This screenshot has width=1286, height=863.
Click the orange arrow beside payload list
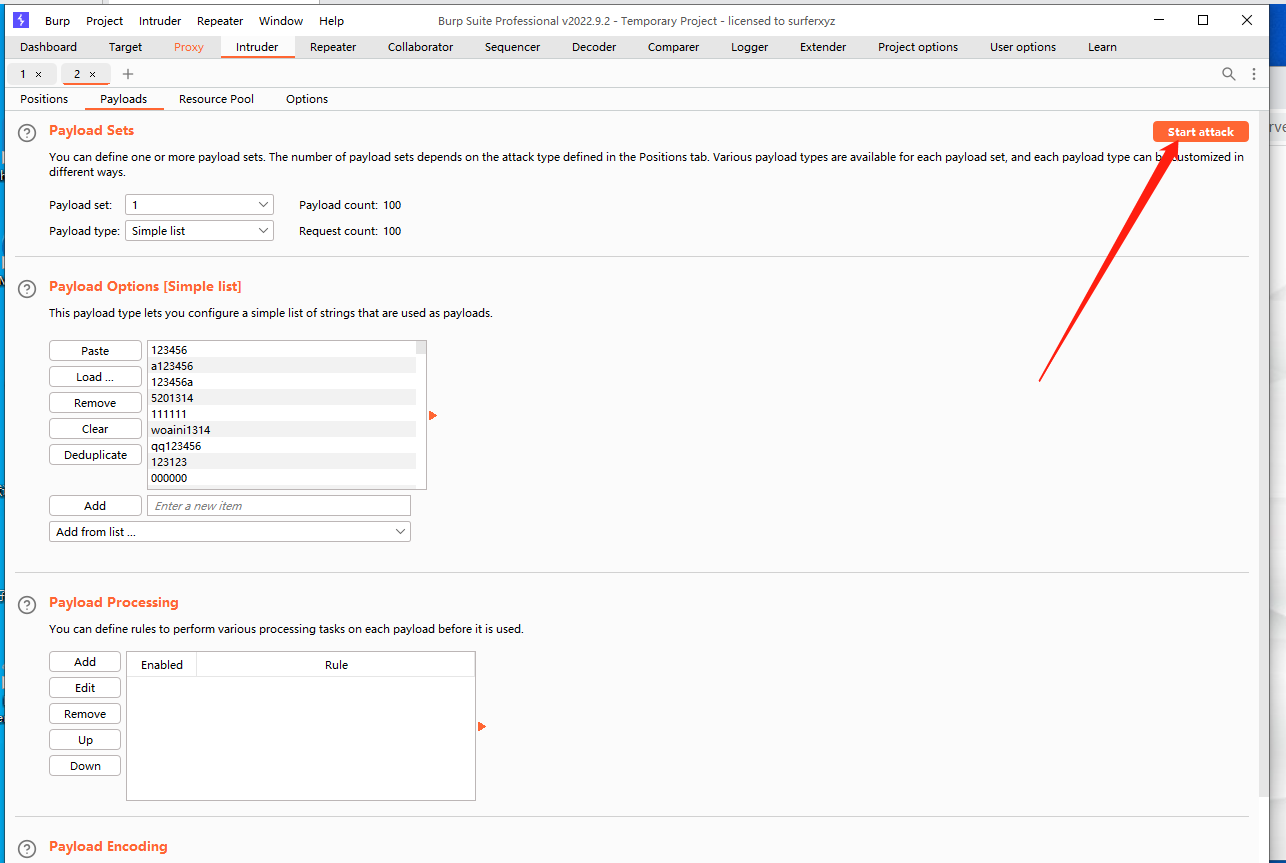point(433,415)
